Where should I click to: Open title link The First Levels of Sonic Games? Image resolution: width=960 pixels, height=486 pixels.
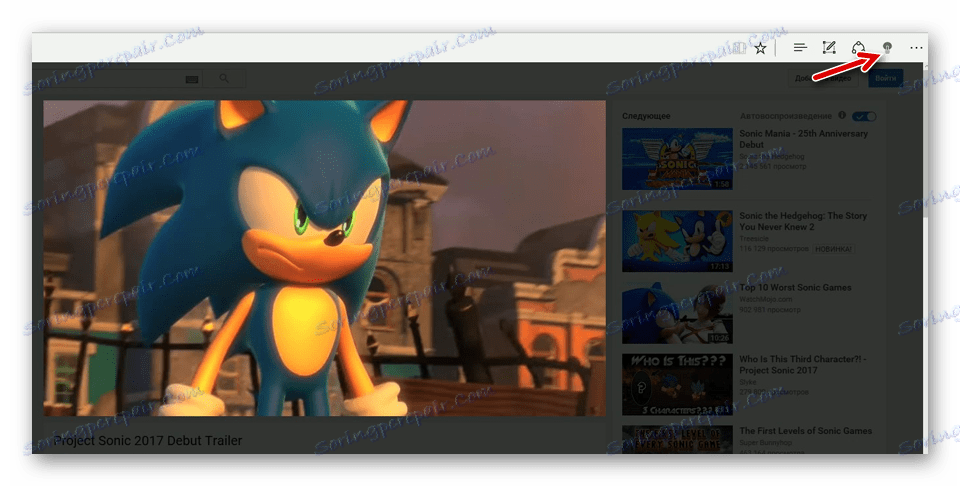(805, 431)
